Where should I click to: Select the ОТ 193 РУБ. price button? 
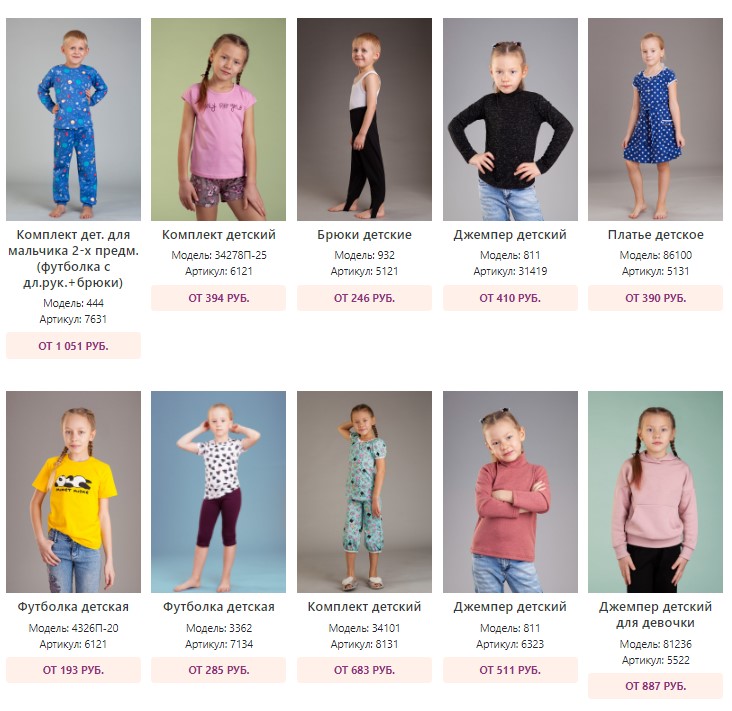(73, 670)
